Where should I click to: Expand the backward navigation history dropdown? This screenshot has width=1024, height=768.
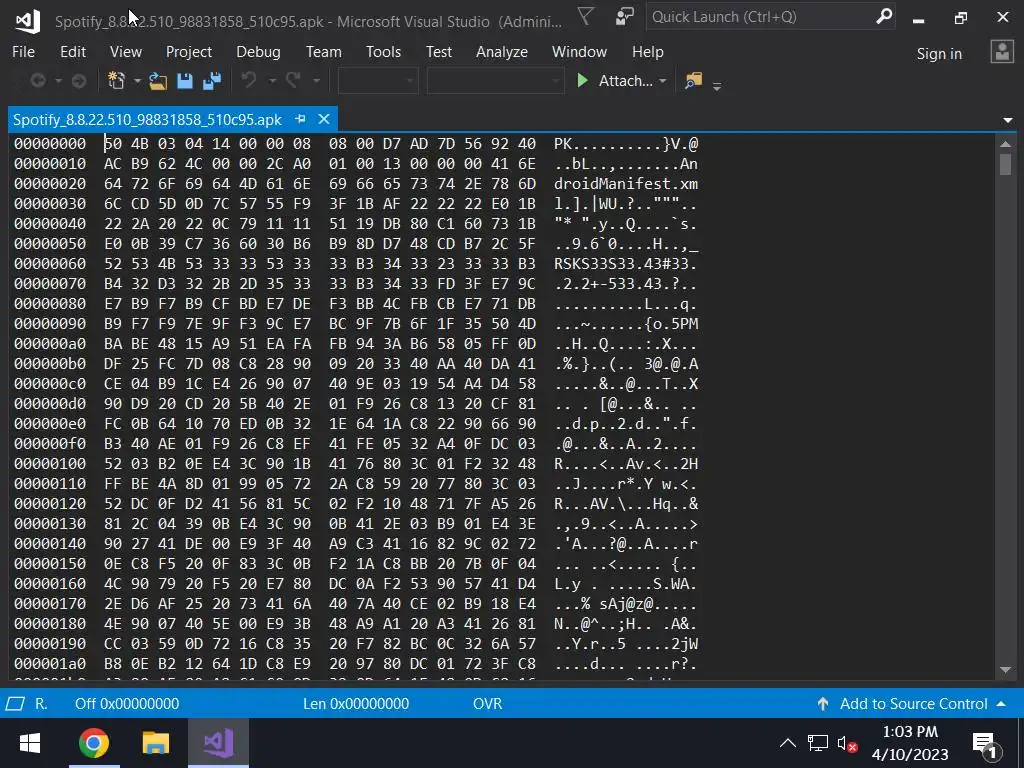58,81
